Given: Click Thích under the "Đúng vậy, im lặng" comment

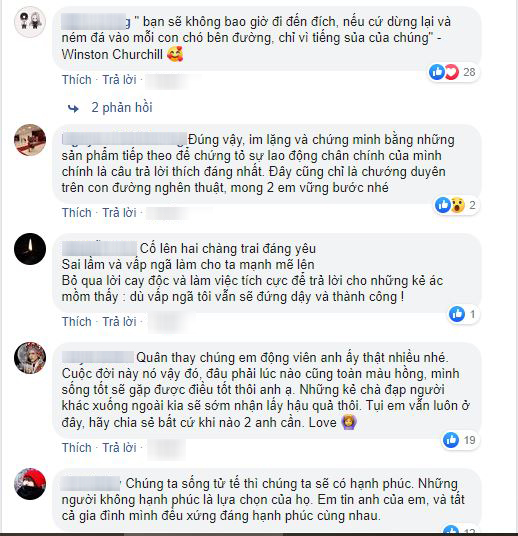Looking at the screenshot, I should 77,213.
